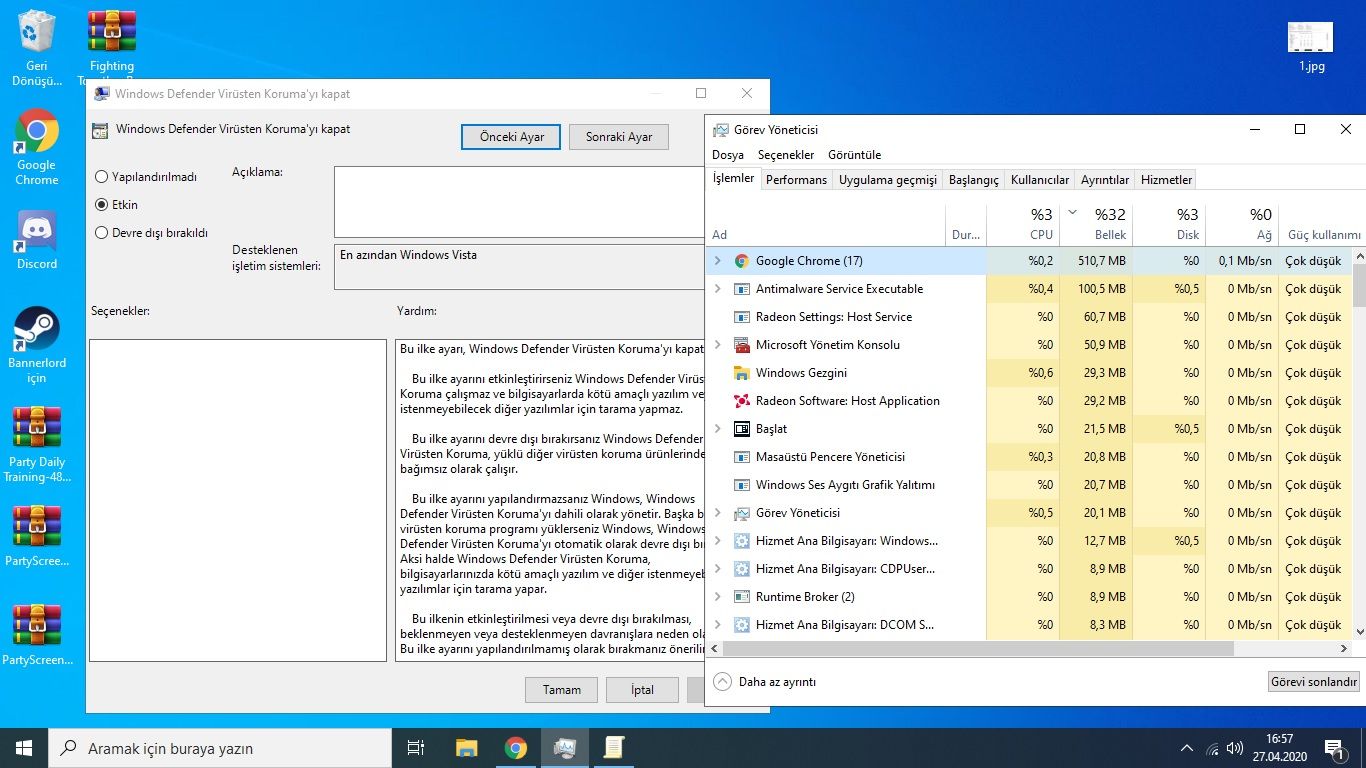Select the Yapılandırılmadı radio option
Viewport: 1366px width, 768px height.
pyautogui.click(x=102, y=177)
